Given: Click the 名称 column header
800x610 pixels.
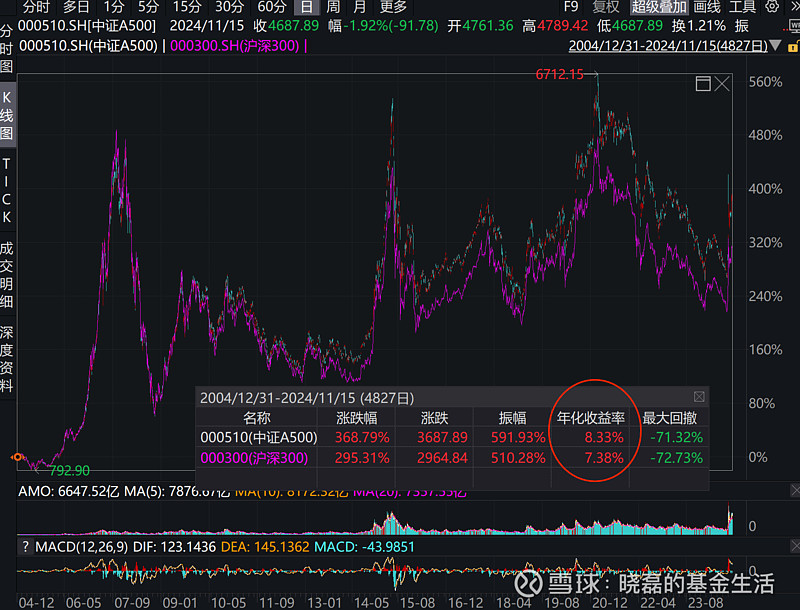Looking at the screenshot, I should (256, 418).
